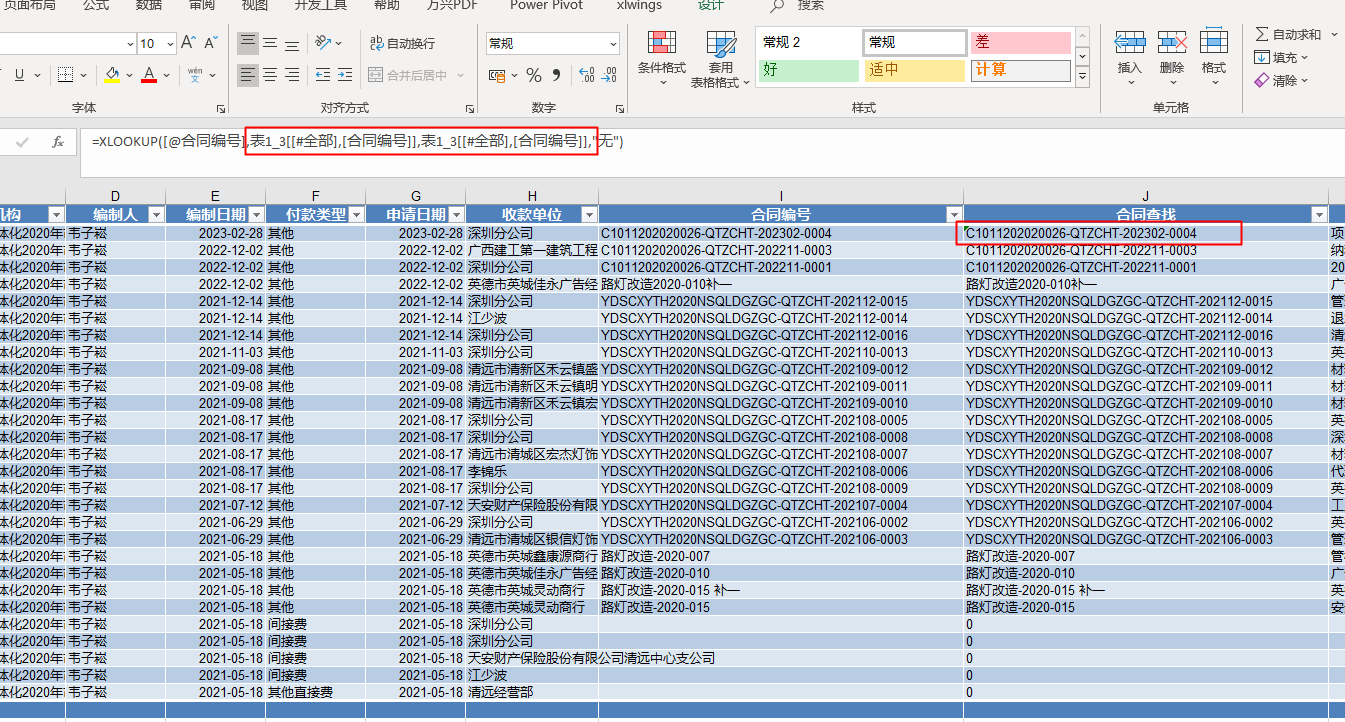
Task: Open the font color dropdown arrow
Action: pyautogui.click(x=166, y=75)
